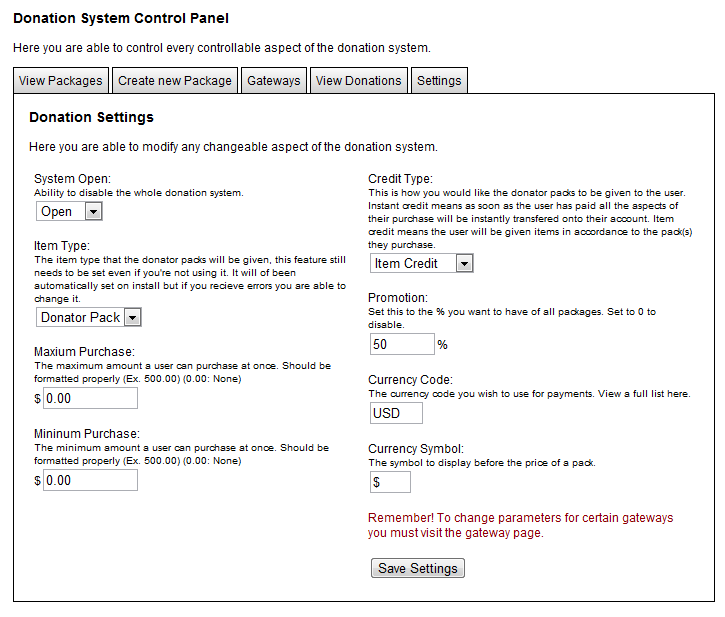Click the Donation System Control Panel title

click(121, 18)
